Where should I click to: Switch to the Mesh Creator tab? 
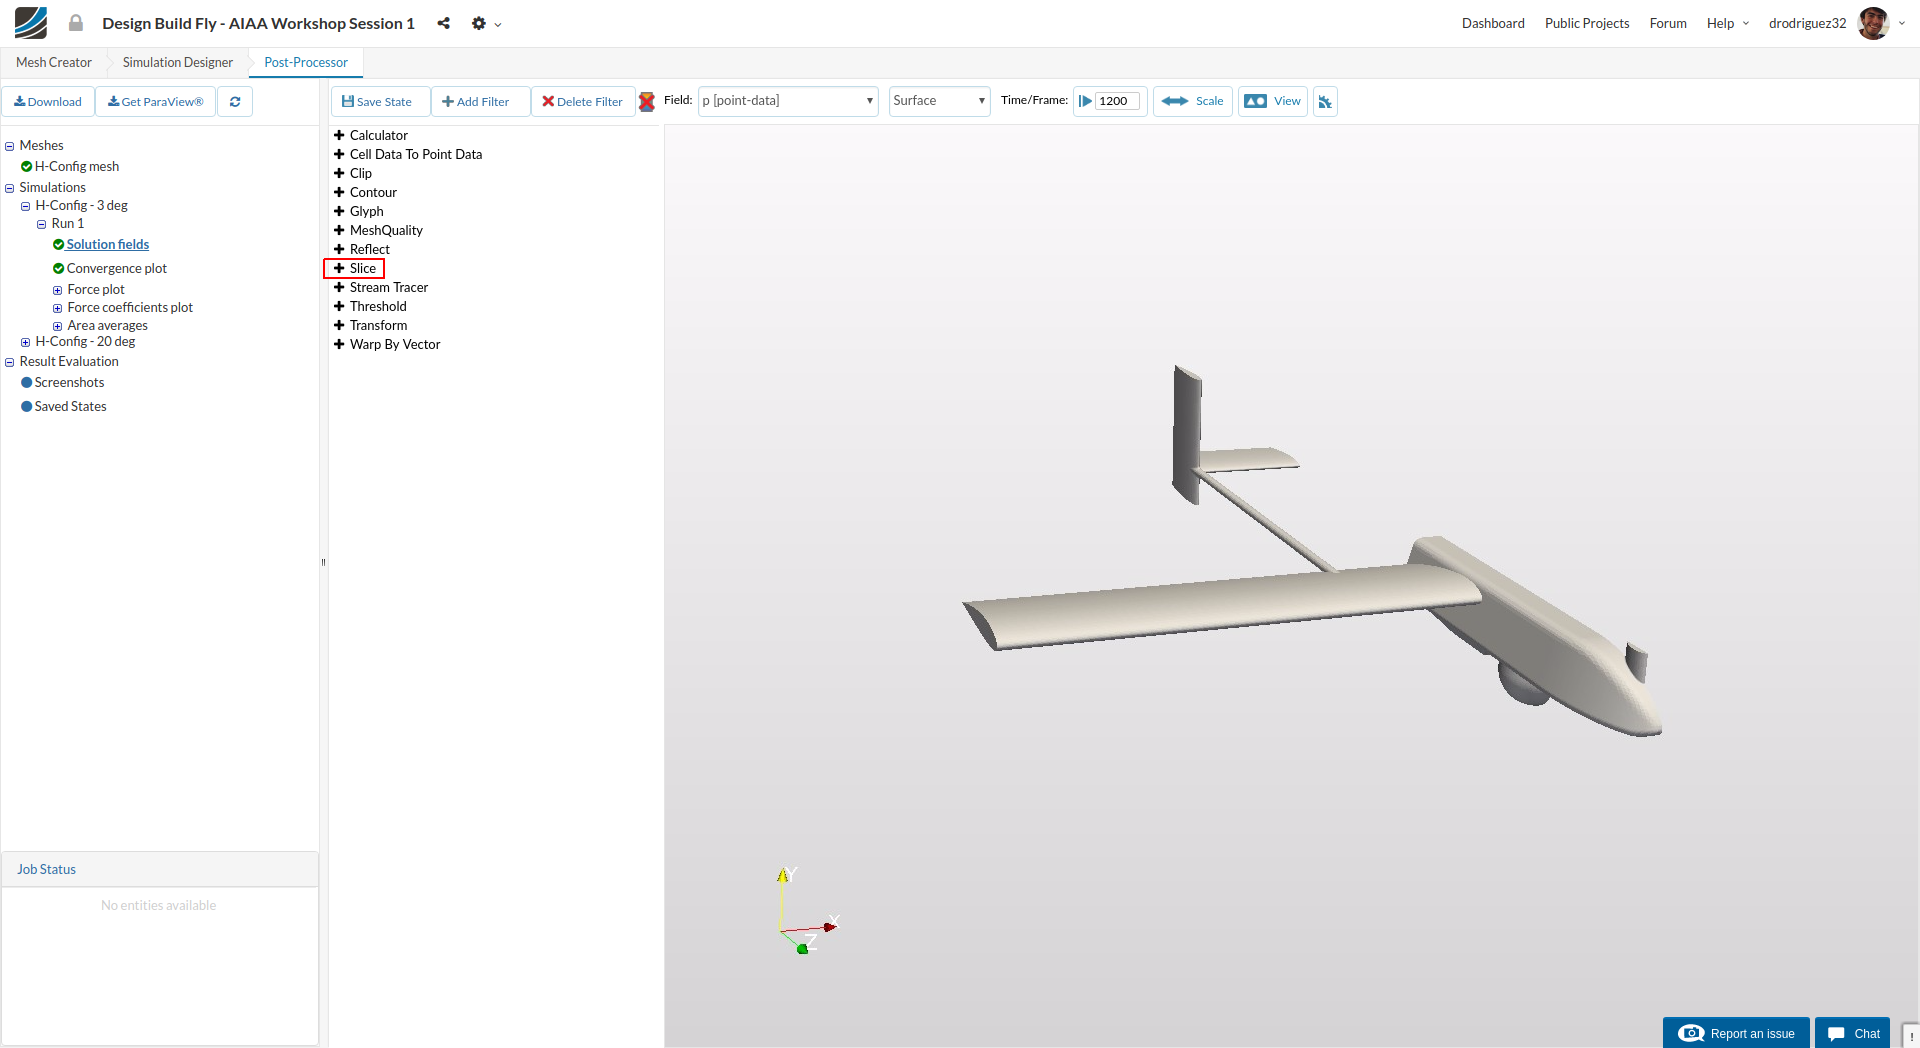tap(54, 62)
